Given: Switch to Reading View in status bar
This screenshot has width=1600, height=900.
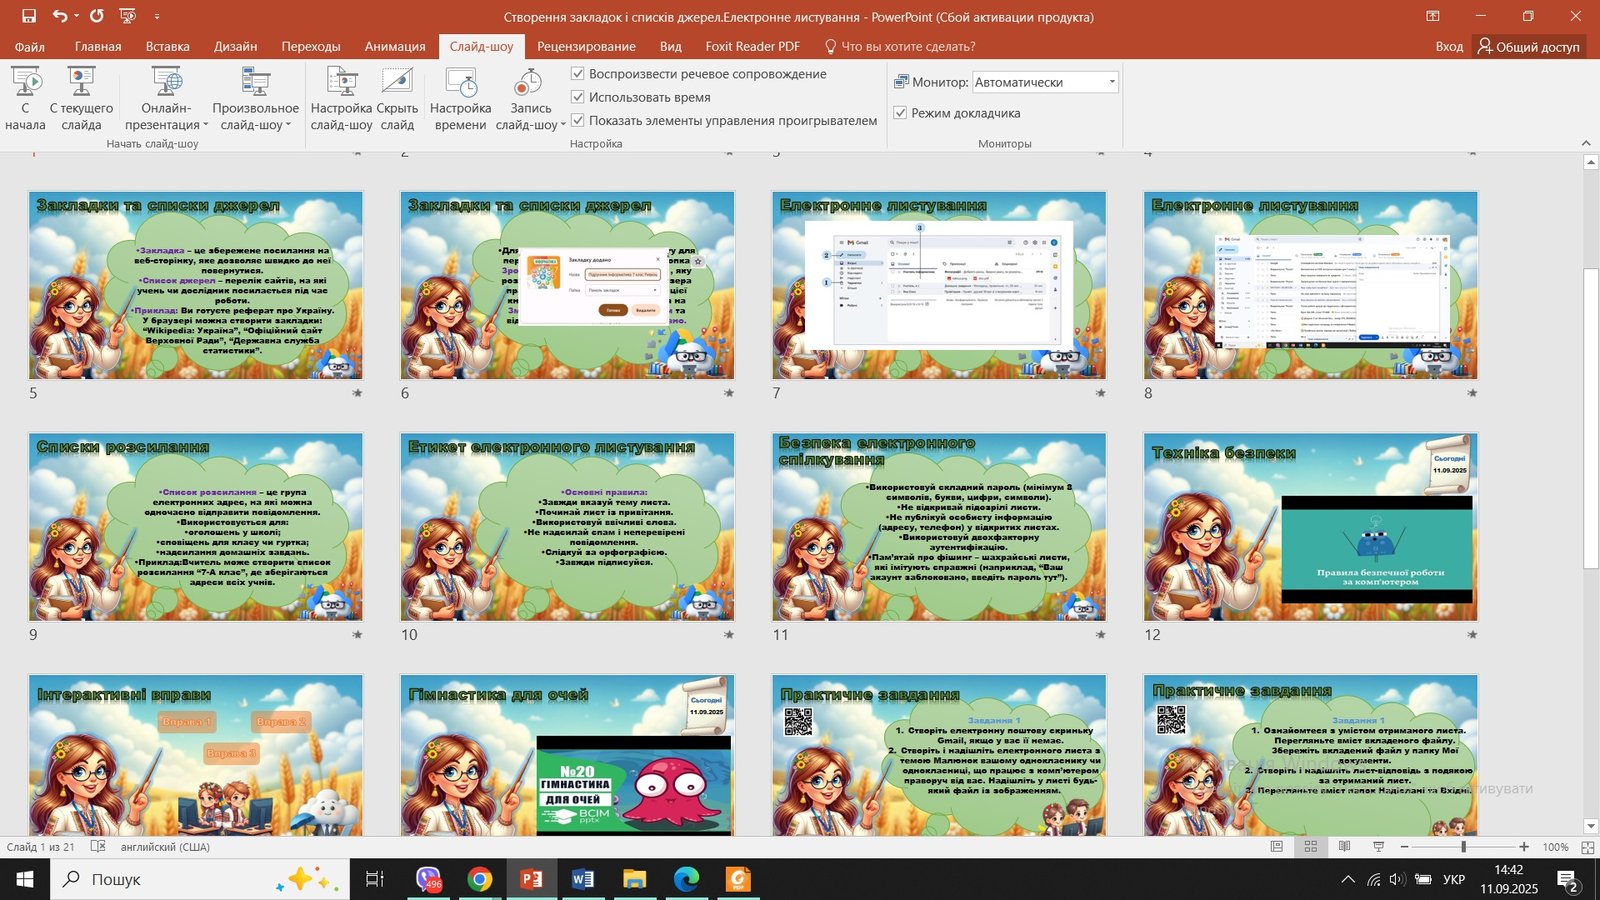Looking at the screenshot, I should 1344,847.
